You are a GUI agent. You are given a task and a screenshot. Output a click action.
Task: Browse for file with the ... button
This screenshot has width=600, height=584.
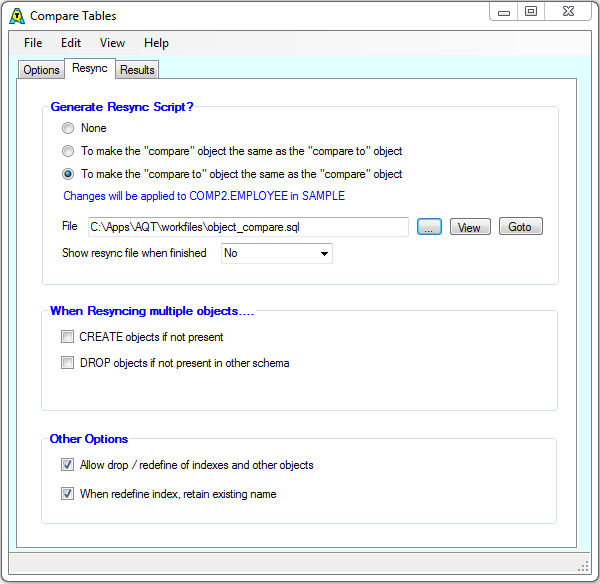pyautogui.click(x=429, y=227)
